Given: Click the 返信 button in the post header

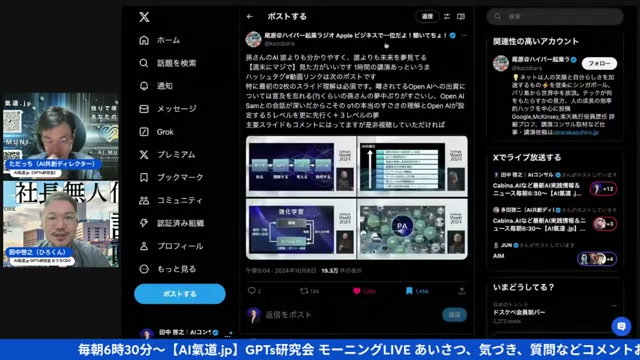Looking at the screenshot, I should 427,16.
